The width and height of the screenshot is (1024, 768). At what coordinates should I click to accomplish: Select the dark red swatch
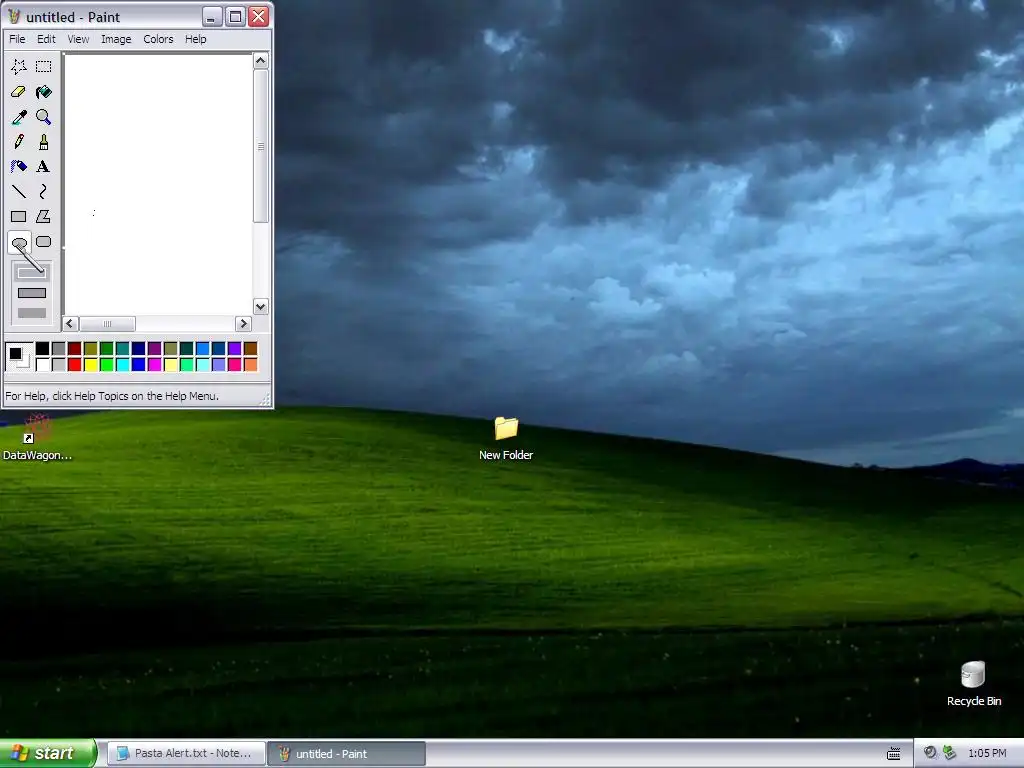click(x=74, y=349)
